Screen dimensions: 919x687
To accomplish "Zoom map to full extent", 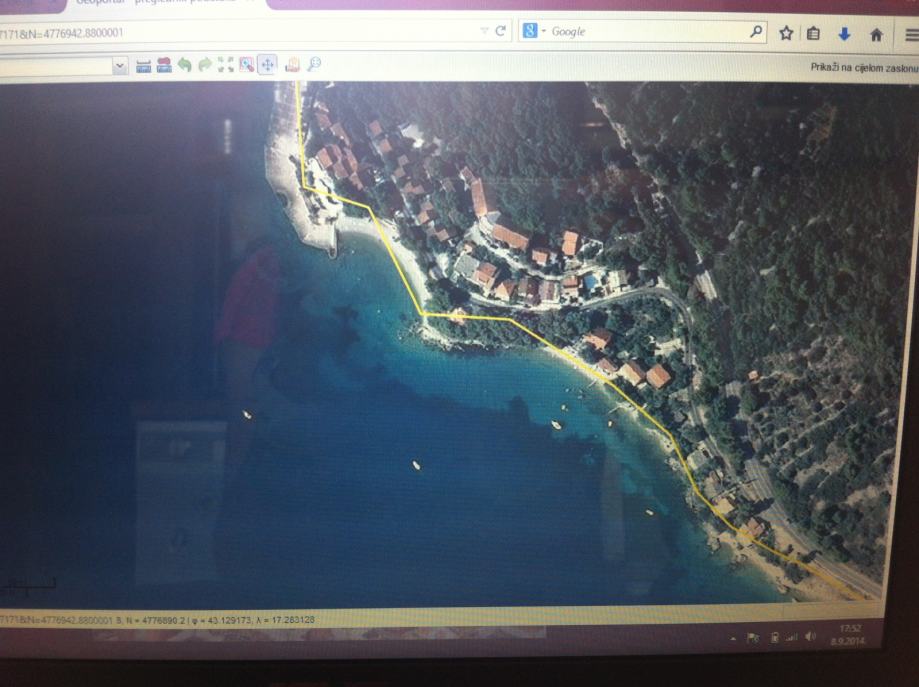I will (226, 64).
